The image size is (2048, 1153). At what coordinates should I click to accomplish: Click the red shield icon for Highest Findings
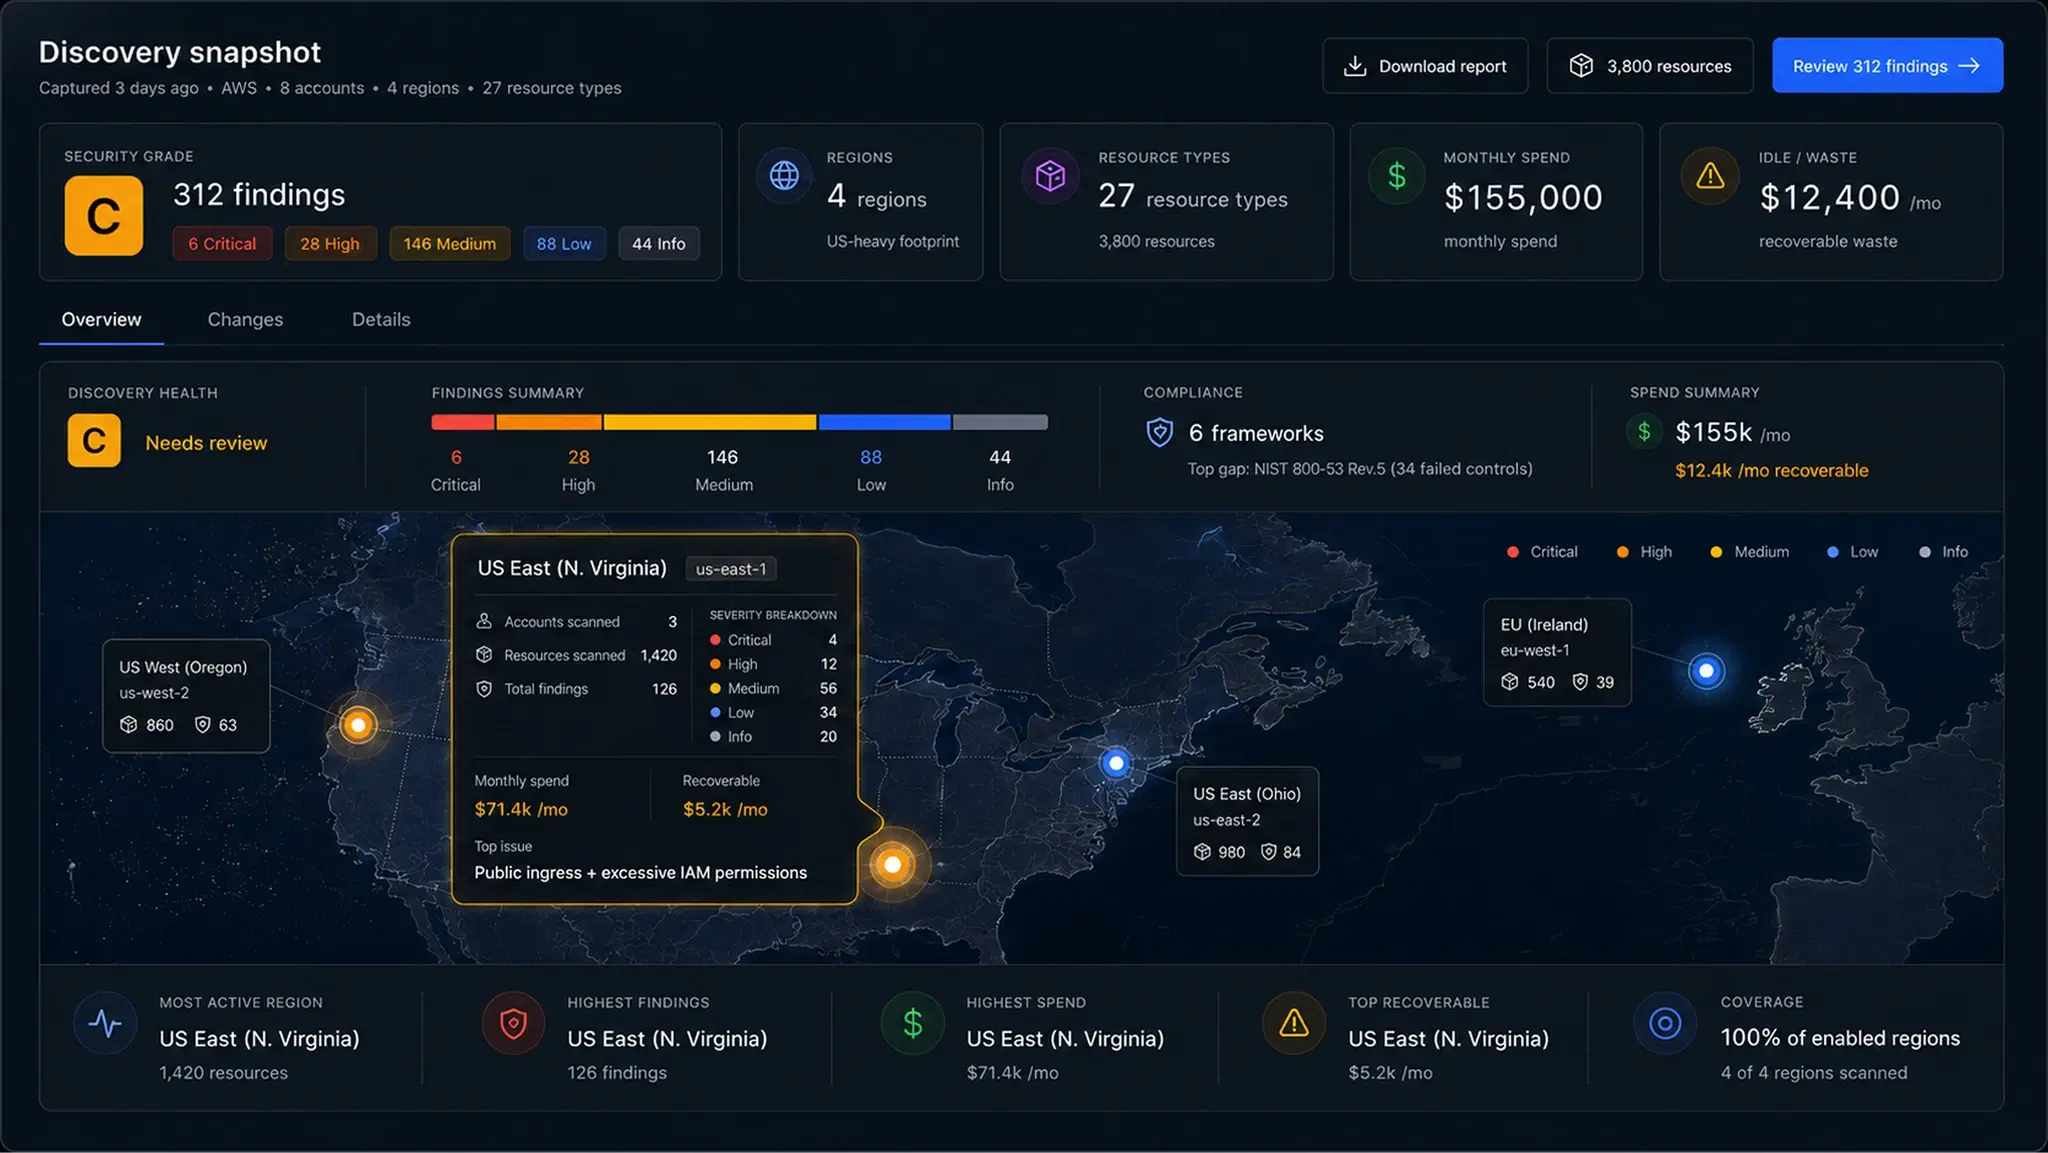[x=513, y=1023]
